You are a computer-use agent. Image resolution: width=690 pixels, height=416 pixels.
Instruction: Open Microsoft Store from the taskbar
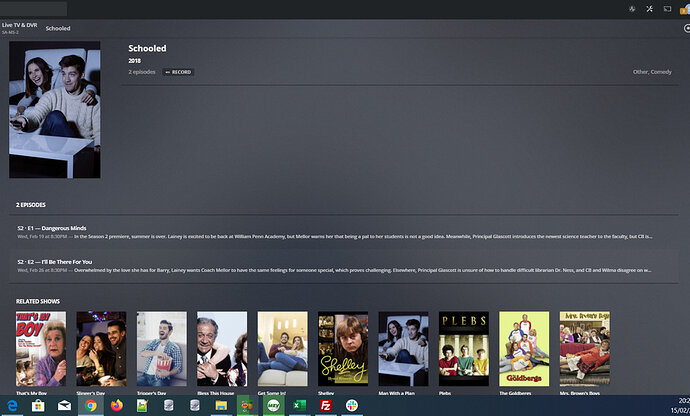click(38, 405)
